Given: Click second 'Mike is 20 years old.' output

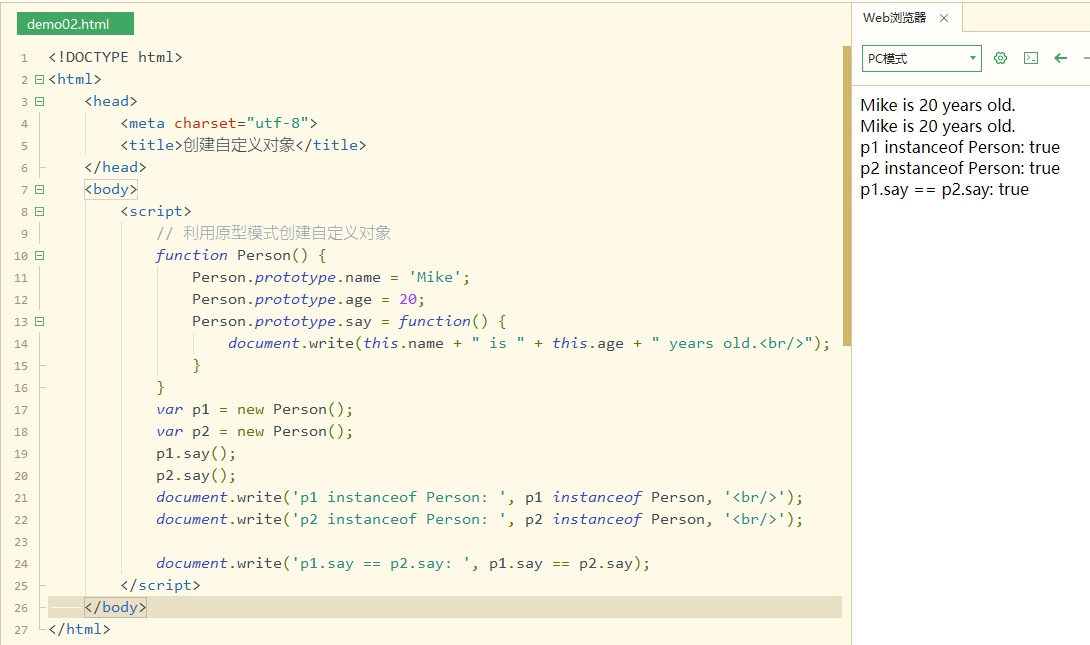Looking at the screenshot, I should (938, 126).
